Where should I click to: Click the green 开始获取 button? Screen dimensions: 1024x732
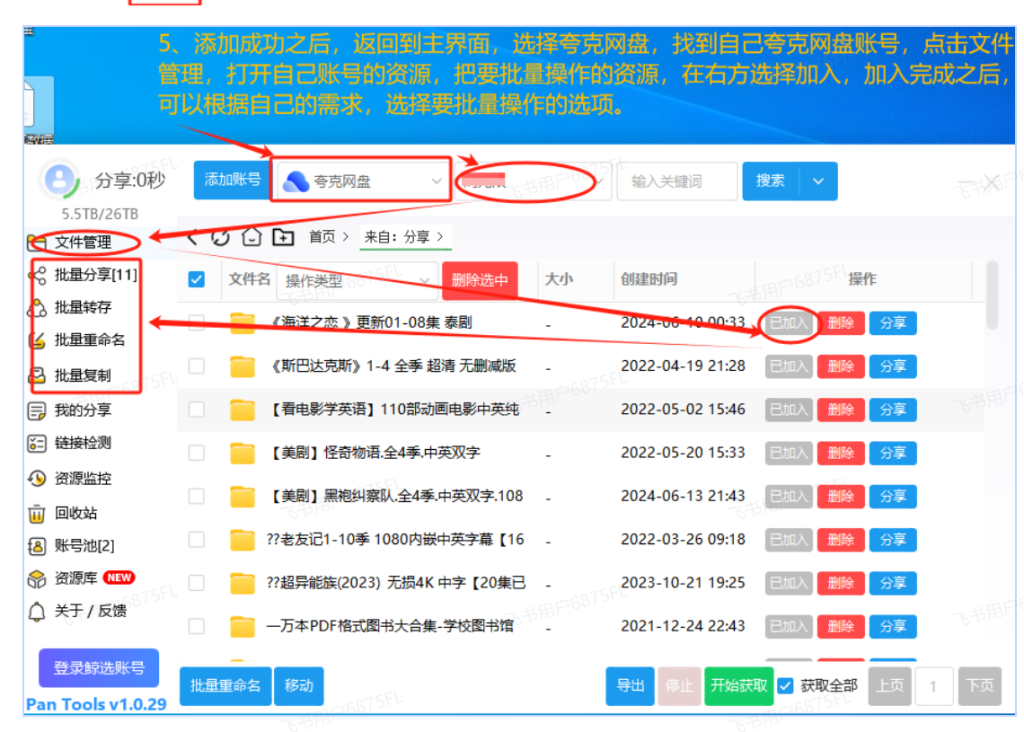(x=738, y=685)
